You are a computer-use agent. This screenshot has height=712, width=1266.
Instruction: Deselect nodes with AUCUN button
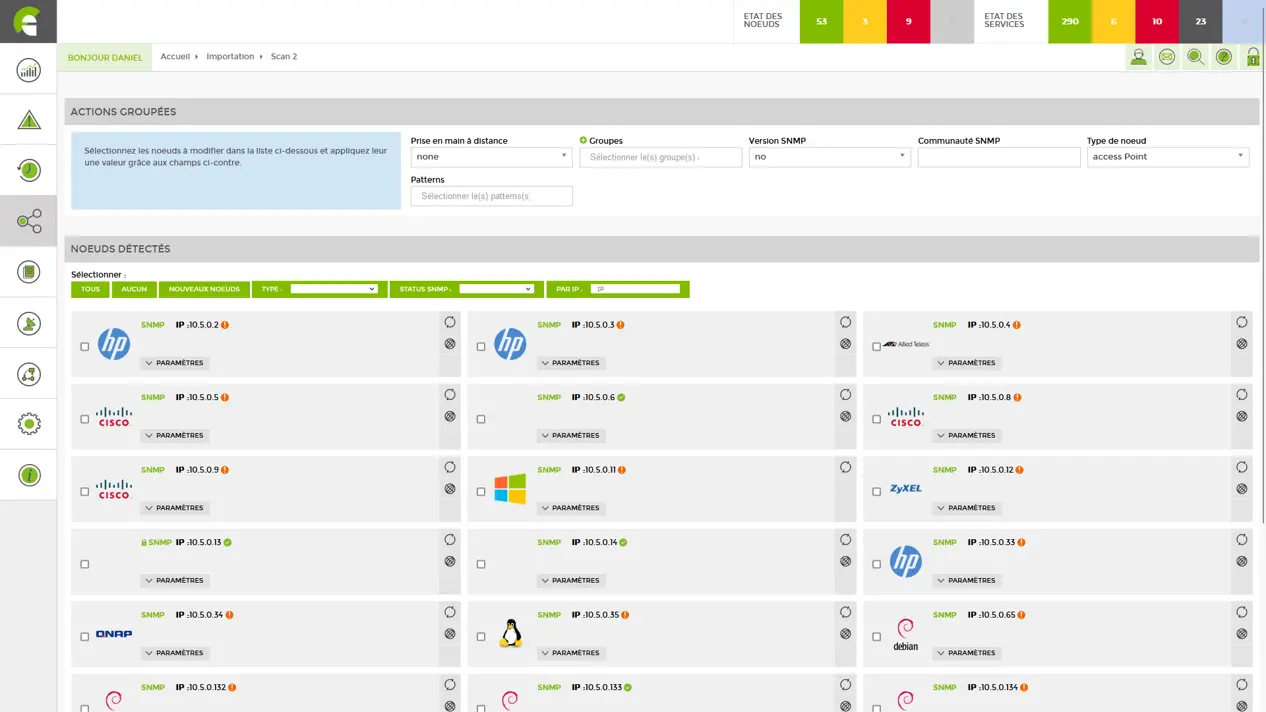134,289
